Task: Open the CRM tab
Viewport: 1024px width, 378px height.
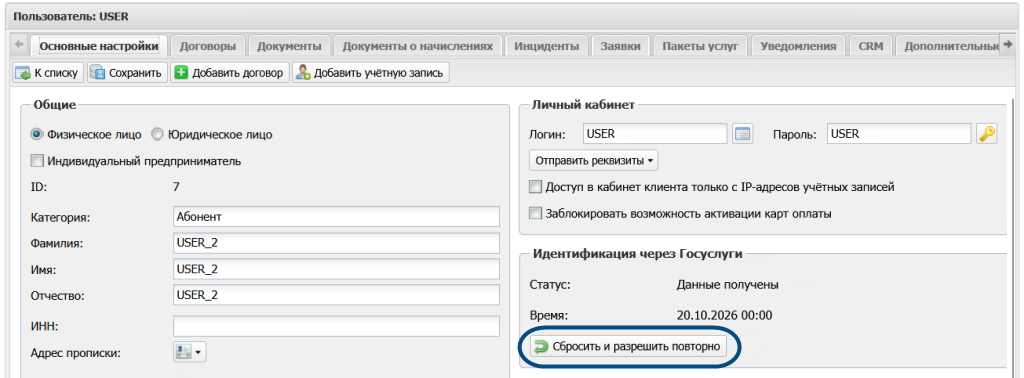Action: [871, 46]
